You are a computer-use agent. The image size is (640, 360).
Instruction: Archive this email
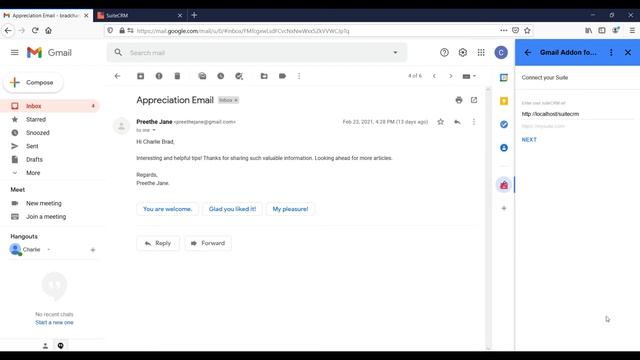click(x=140, y=76)
